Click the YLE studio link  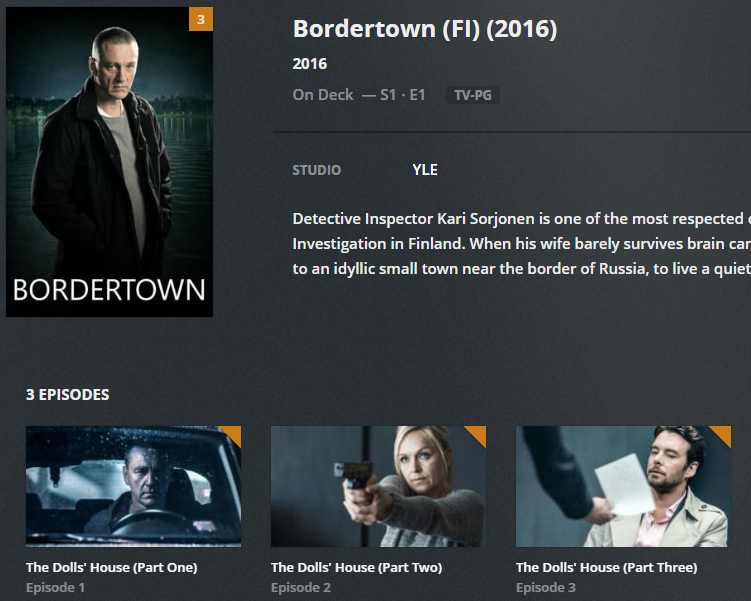(425, 170)
